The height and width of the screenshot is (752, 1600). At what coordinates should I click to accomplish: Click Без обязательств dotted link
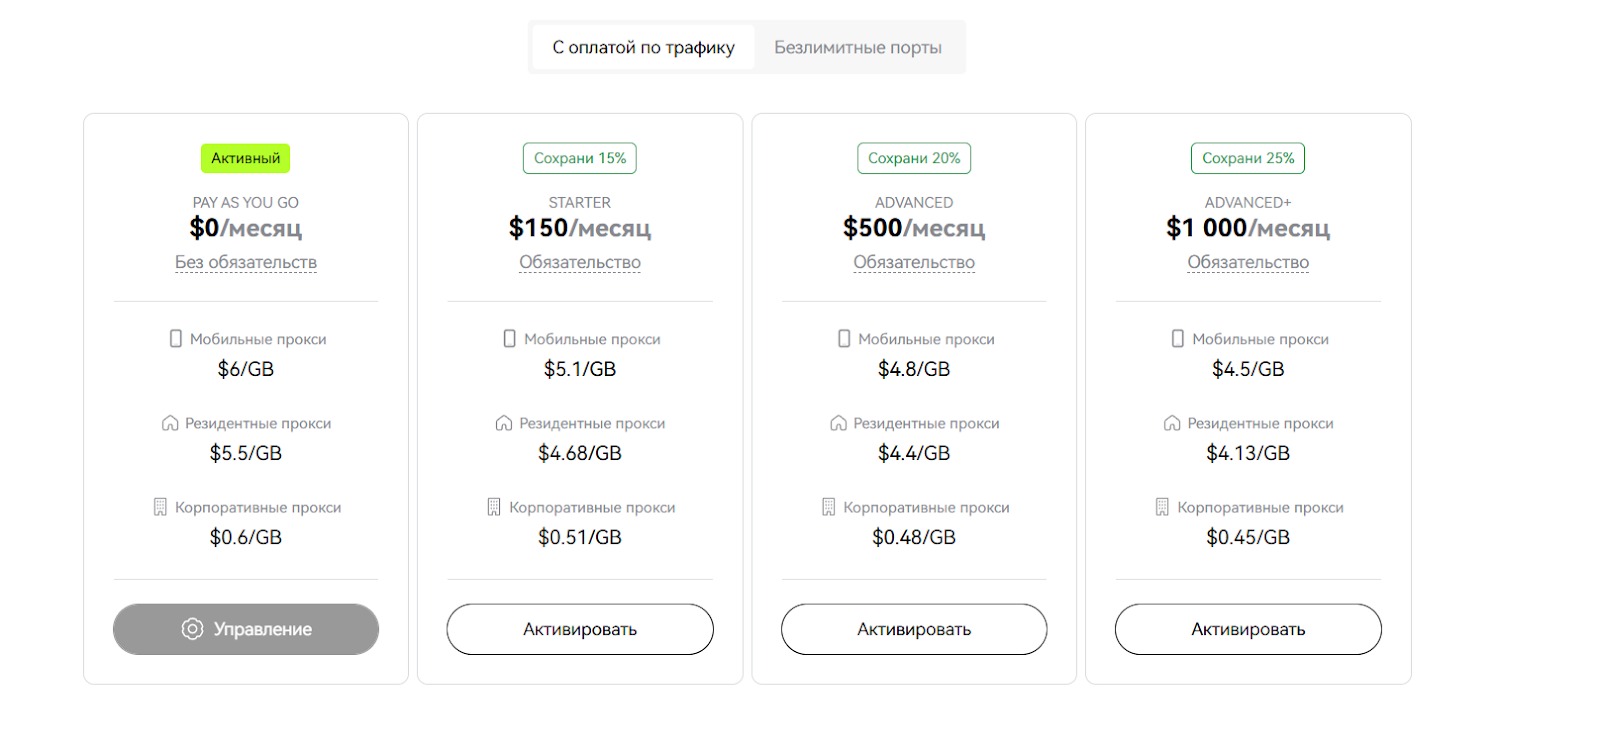pyautogui.click(x=246, y=262)
